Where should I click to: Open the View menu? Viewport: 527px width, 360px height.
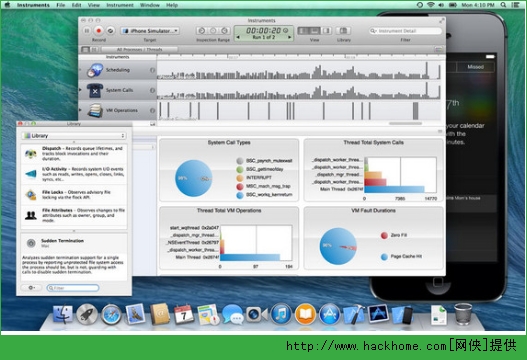click(x=94, y=5)
